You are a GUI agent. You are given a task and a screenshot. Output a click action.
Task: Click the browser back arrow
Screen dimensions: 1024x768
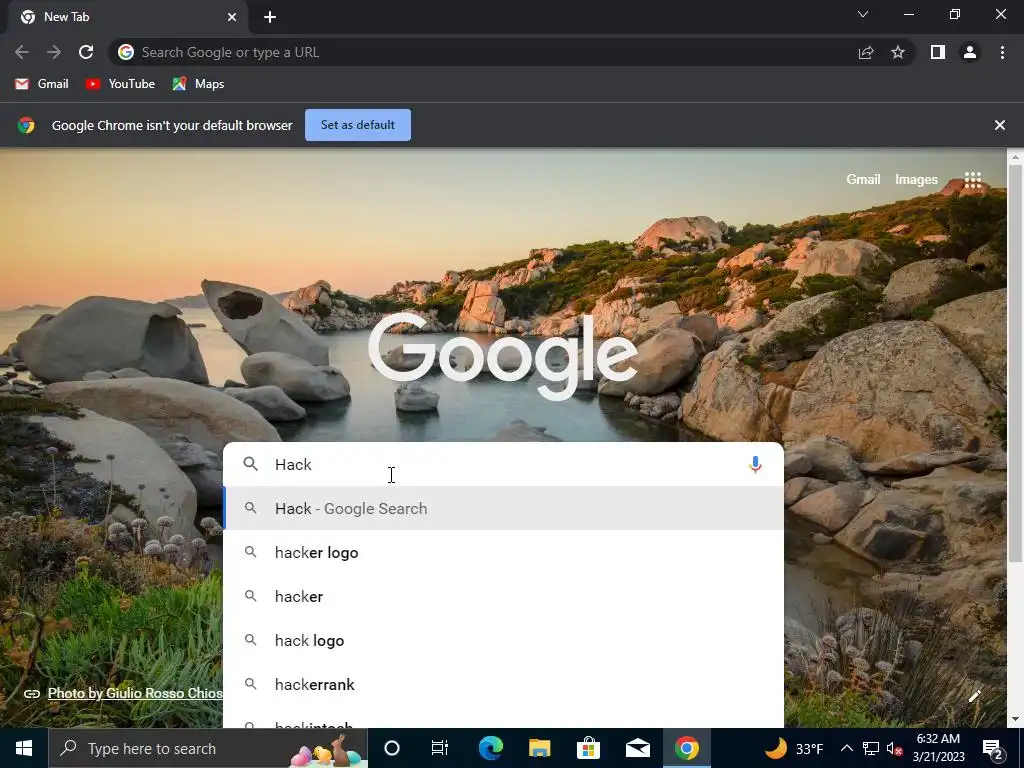(x=22, y=52)
